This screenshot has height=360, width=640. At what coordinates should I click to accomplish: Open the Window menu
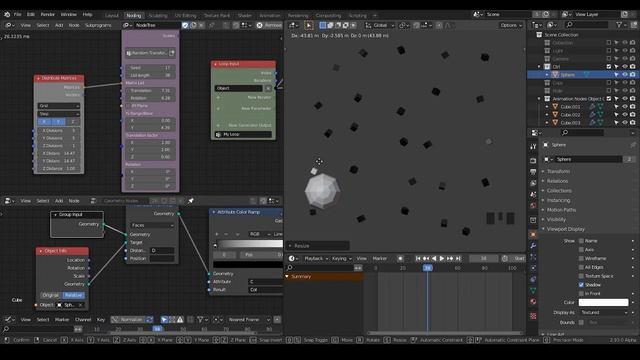point(69,14)
